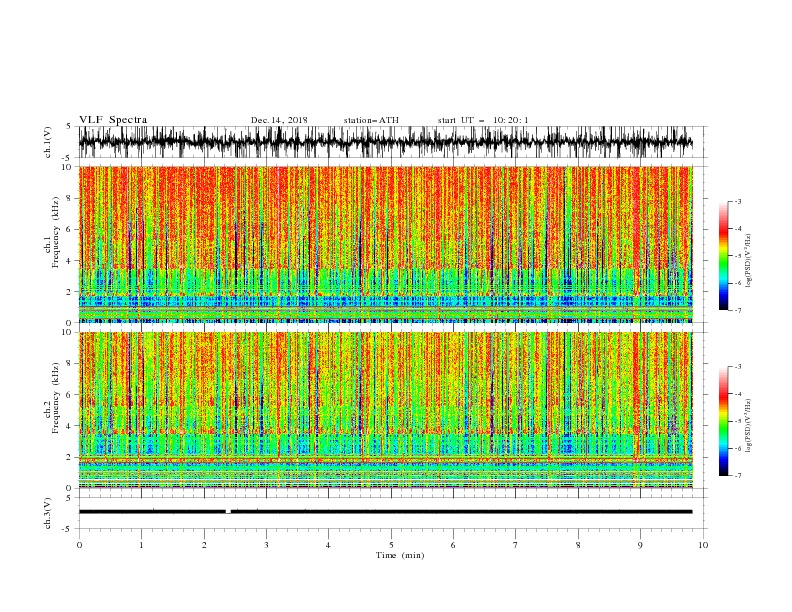Click time axis tick label "8"
The image size is (792, 612).
[578, 545]
